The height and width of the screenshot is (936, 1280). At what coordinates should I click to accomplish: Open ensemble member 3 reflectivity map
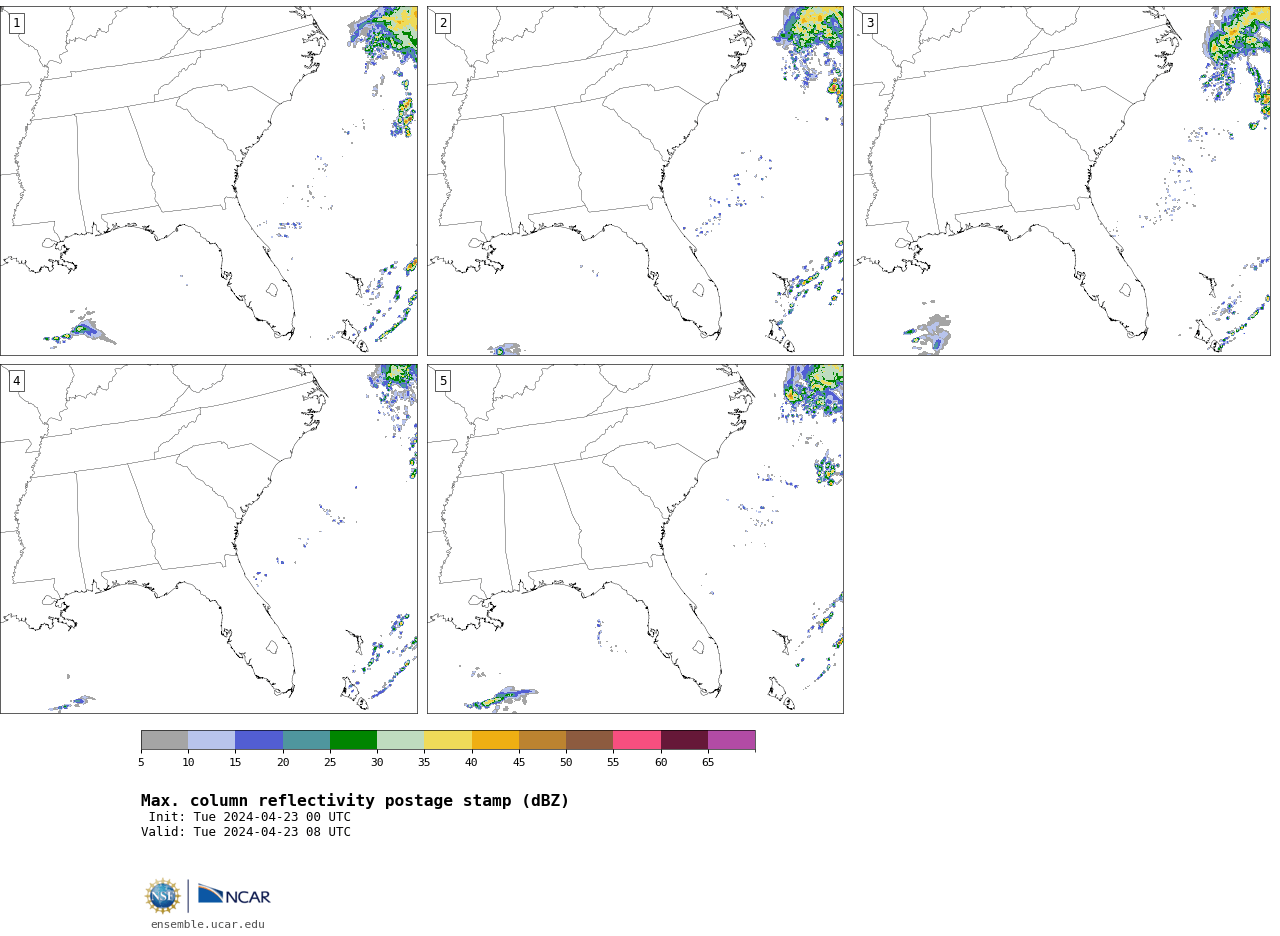pos(1061,181)
